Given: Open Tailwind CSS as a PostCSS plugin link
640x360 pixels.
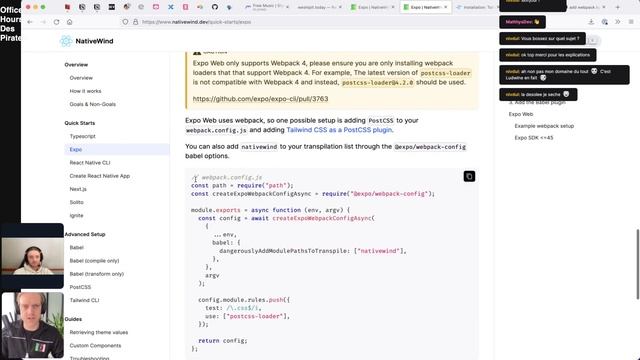Looking at the screenshot, I should [x=339, y=130].
